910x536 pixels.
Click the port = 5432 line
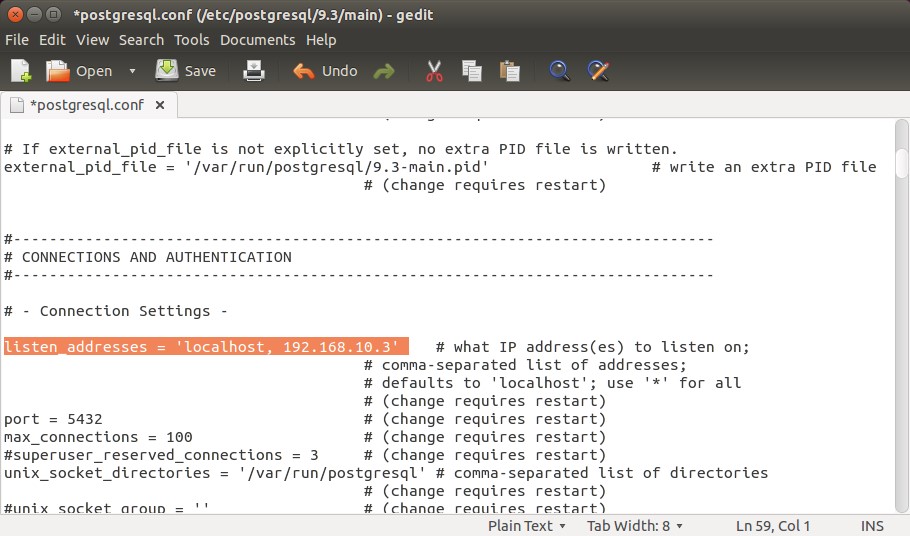point(53,419)
